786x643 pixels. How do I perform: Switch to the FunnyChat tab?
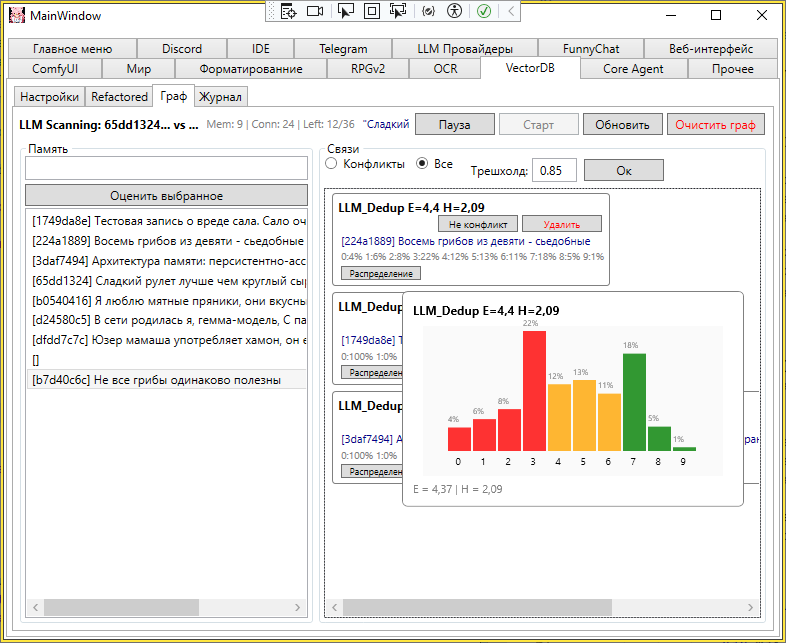pos(591,49)
